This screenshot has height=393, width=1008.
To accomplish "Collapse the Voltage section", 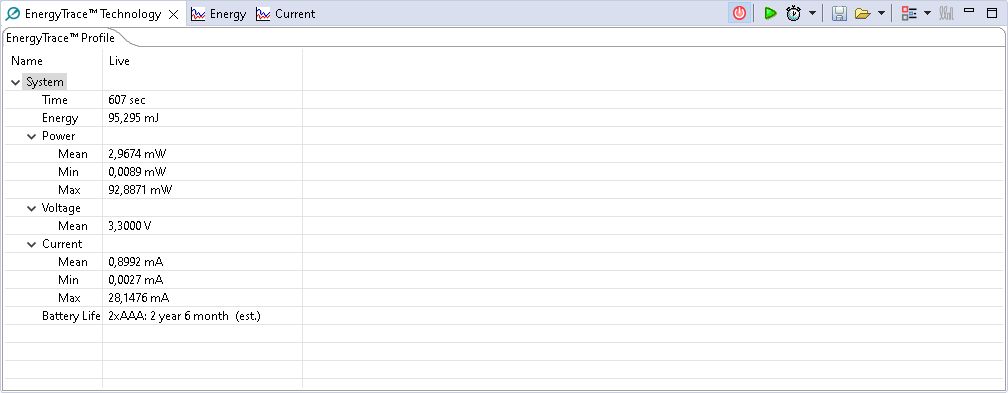I will [31, 208].
